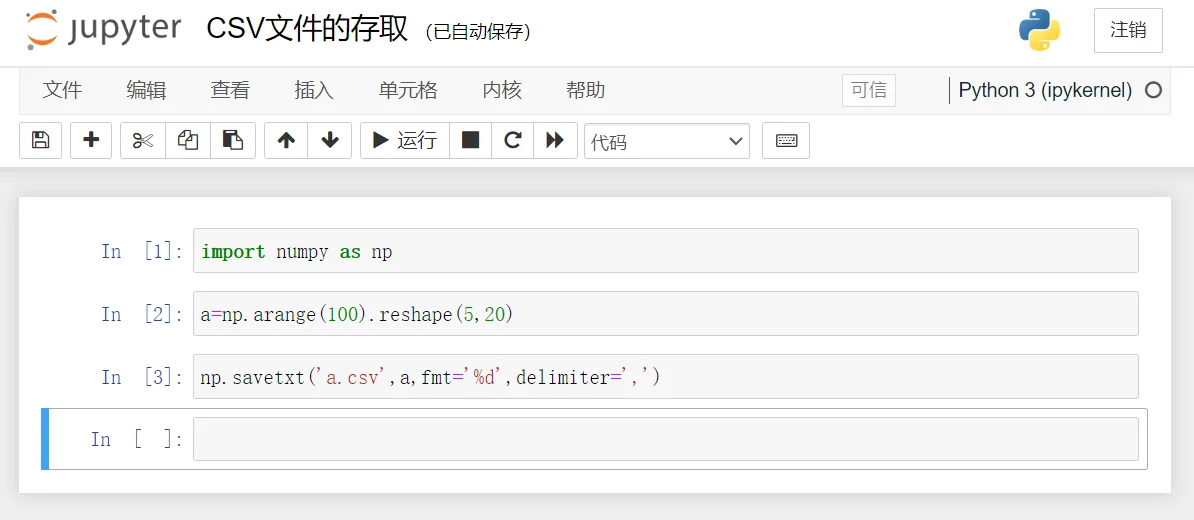Restart the kernel with circular arrow icon
The image size is (1194, 520).
point(513,141)
